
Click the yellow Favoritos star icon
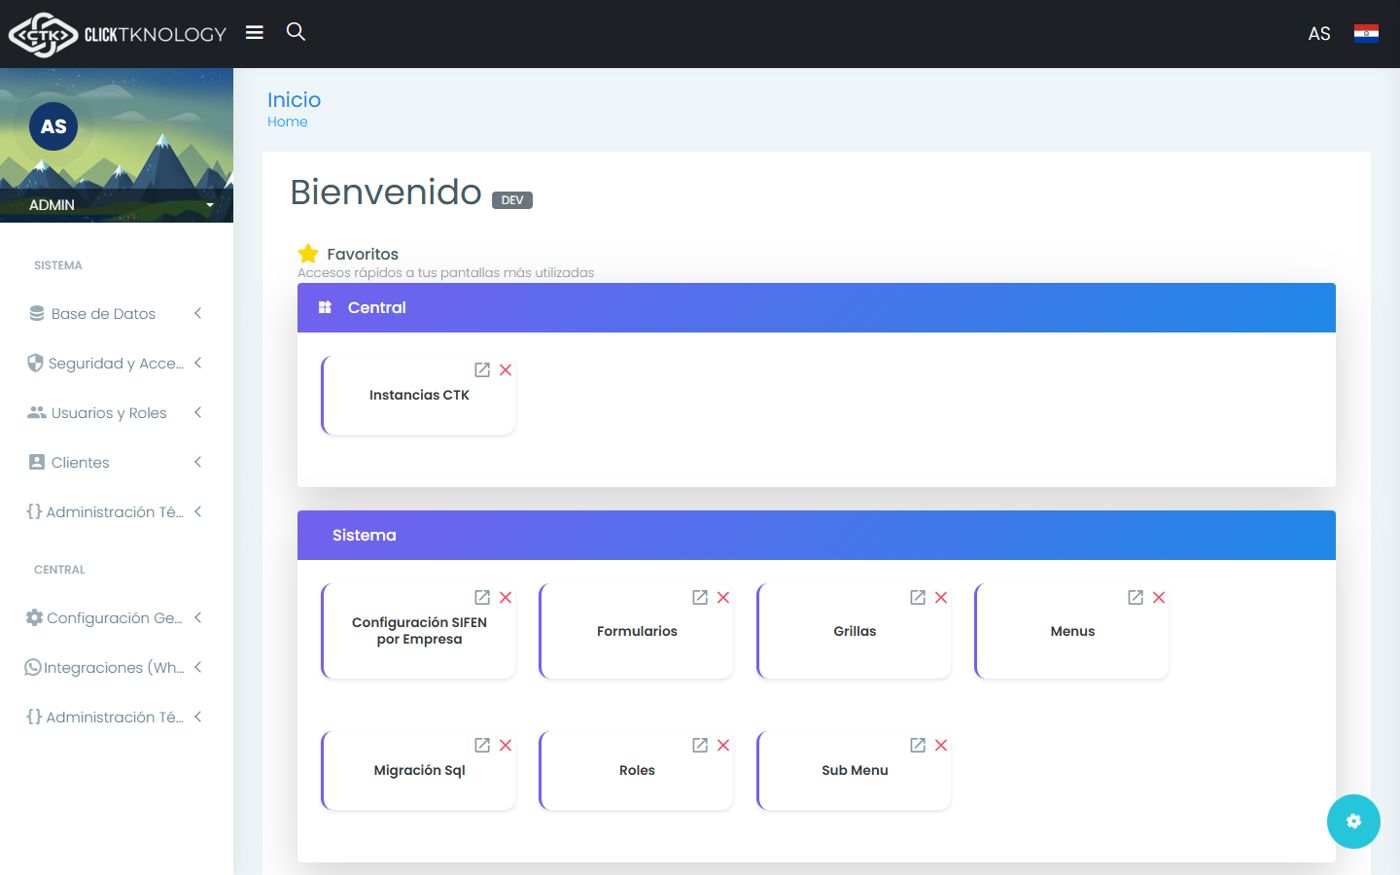(308, 253)
